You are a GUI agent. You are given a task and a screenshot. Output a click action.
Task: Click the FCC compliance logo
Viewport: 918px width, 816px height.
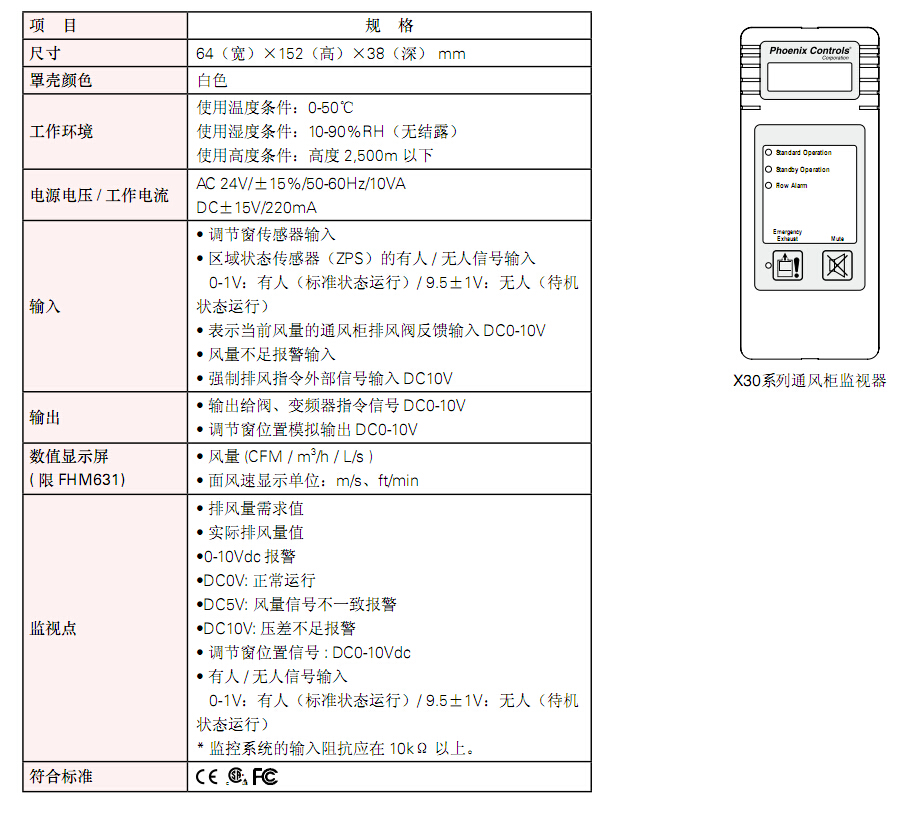(x=265, y=776)
